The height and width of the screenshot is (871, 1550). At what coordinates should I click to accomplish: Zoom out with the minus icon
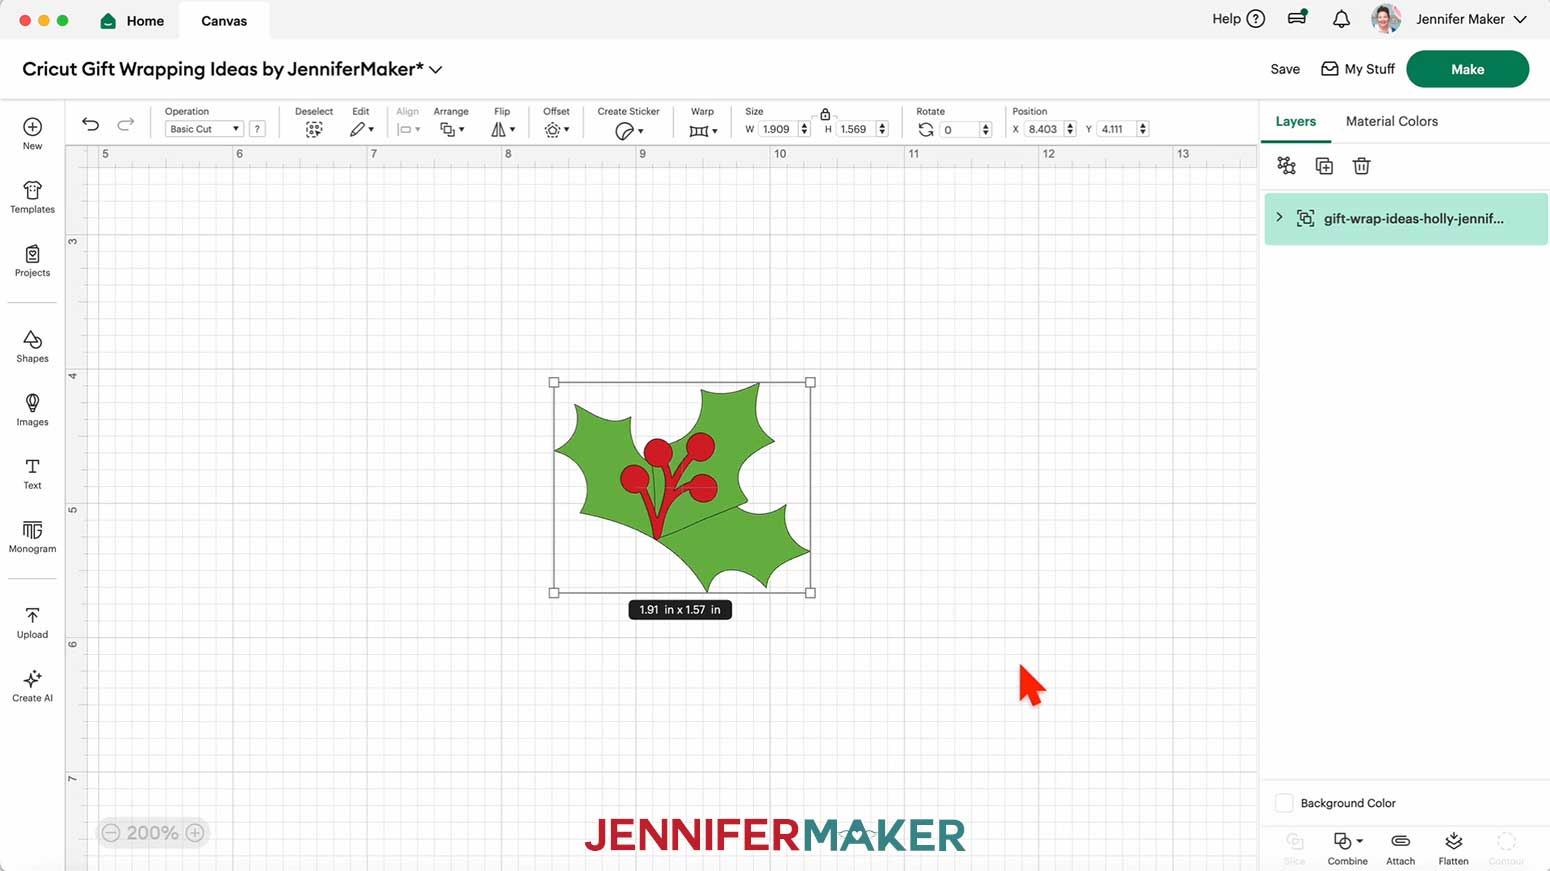pos(111,833)
